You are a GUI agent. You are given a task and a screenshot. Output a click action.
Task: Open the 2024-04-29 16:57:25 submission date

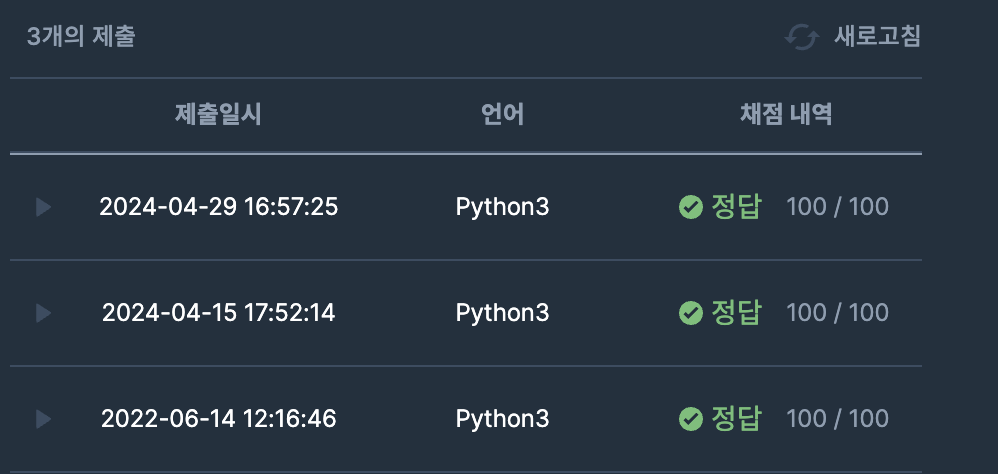click(x=218, y=207)
